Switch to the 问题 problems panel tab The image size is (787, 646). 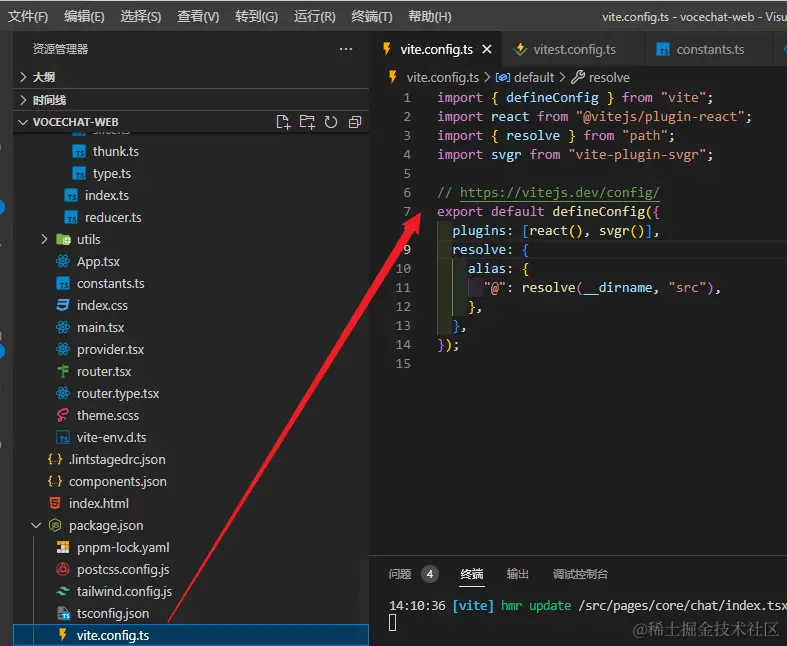[x=400, y=574]
